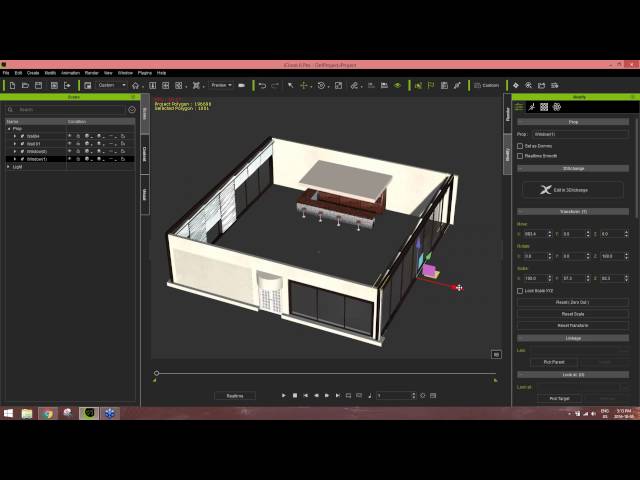Toggle the loop playback control
The width and height of the screenshot is (640, 480).
348,396
